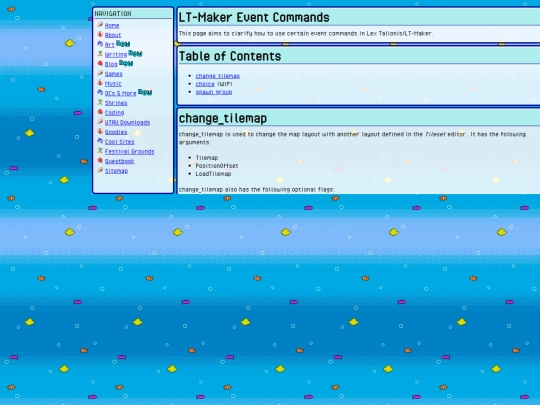540x405 pixels.
Task: Open the Guestbook link
Action: (120, 161)
